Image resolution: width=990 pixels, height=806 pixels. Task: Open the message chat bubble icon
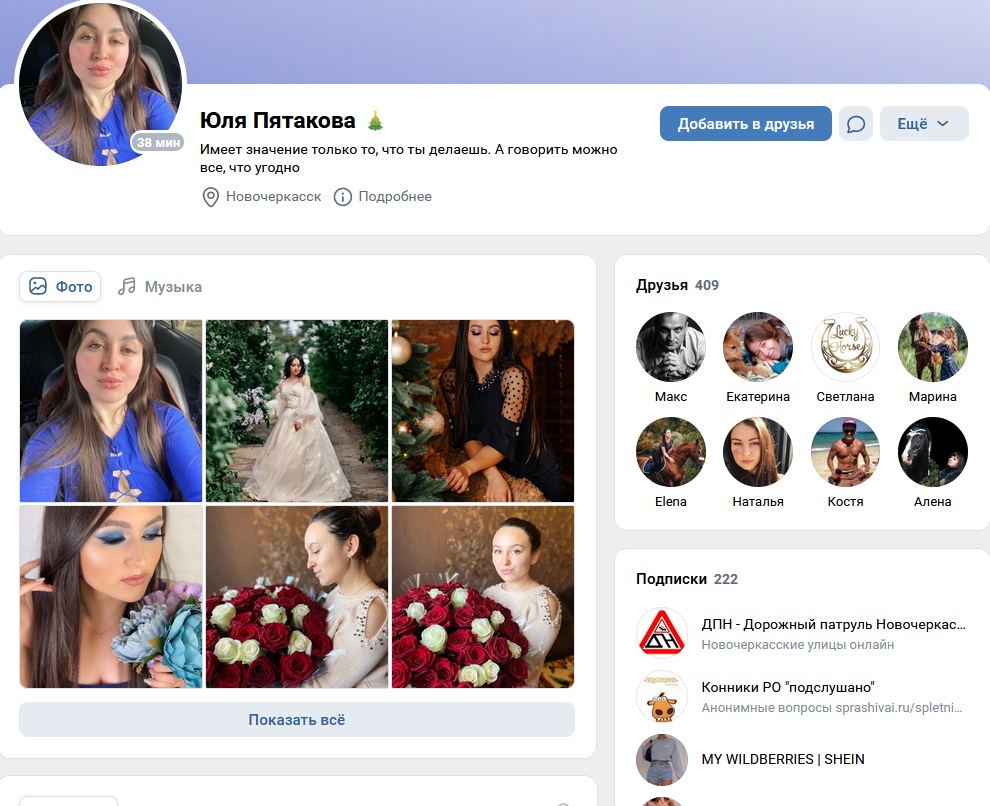pyautogui.click(x=856, y=124)
